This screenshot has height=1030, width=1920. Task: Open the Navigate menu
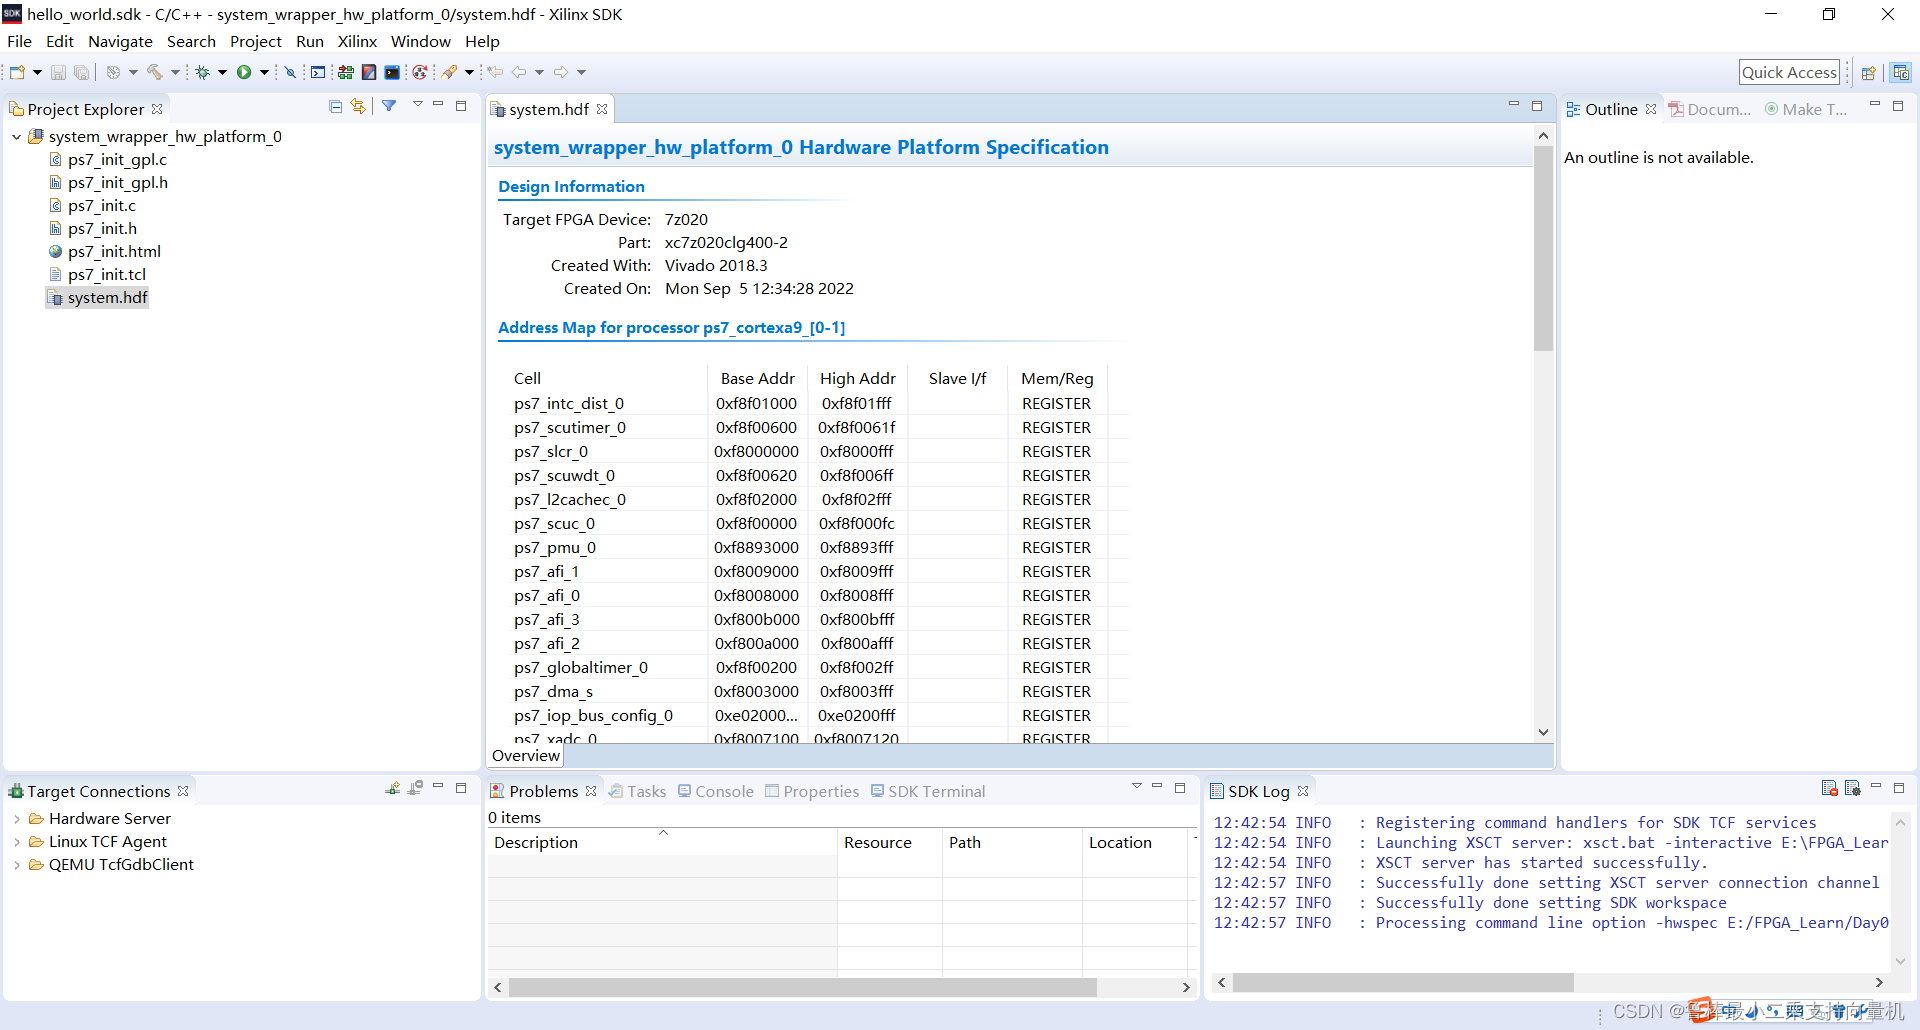[120, 42]
